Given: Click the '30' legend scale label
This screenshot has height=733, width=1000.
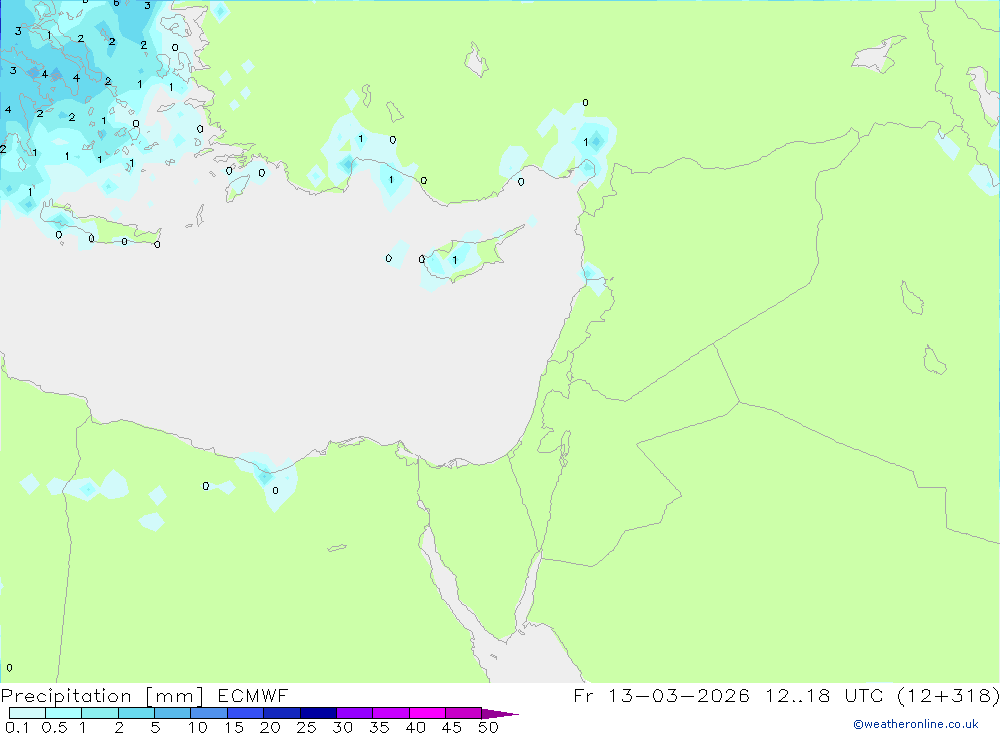Looking at the screenshot, I should (x=343, y=727).
